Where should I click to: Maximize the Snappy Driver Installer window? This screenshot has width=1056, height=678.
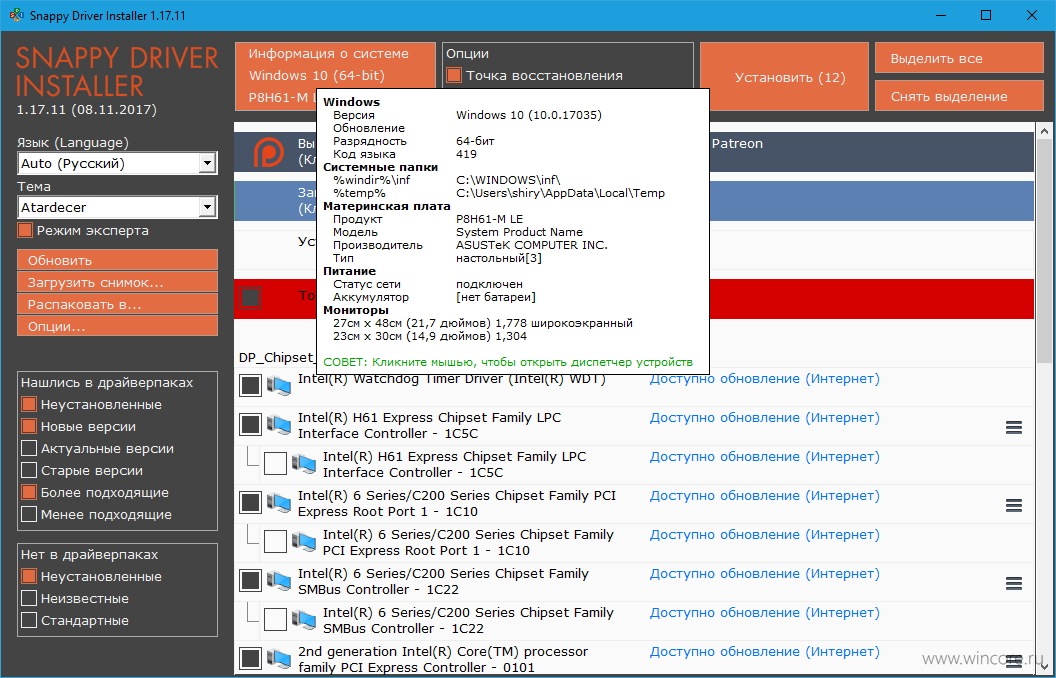986,15
